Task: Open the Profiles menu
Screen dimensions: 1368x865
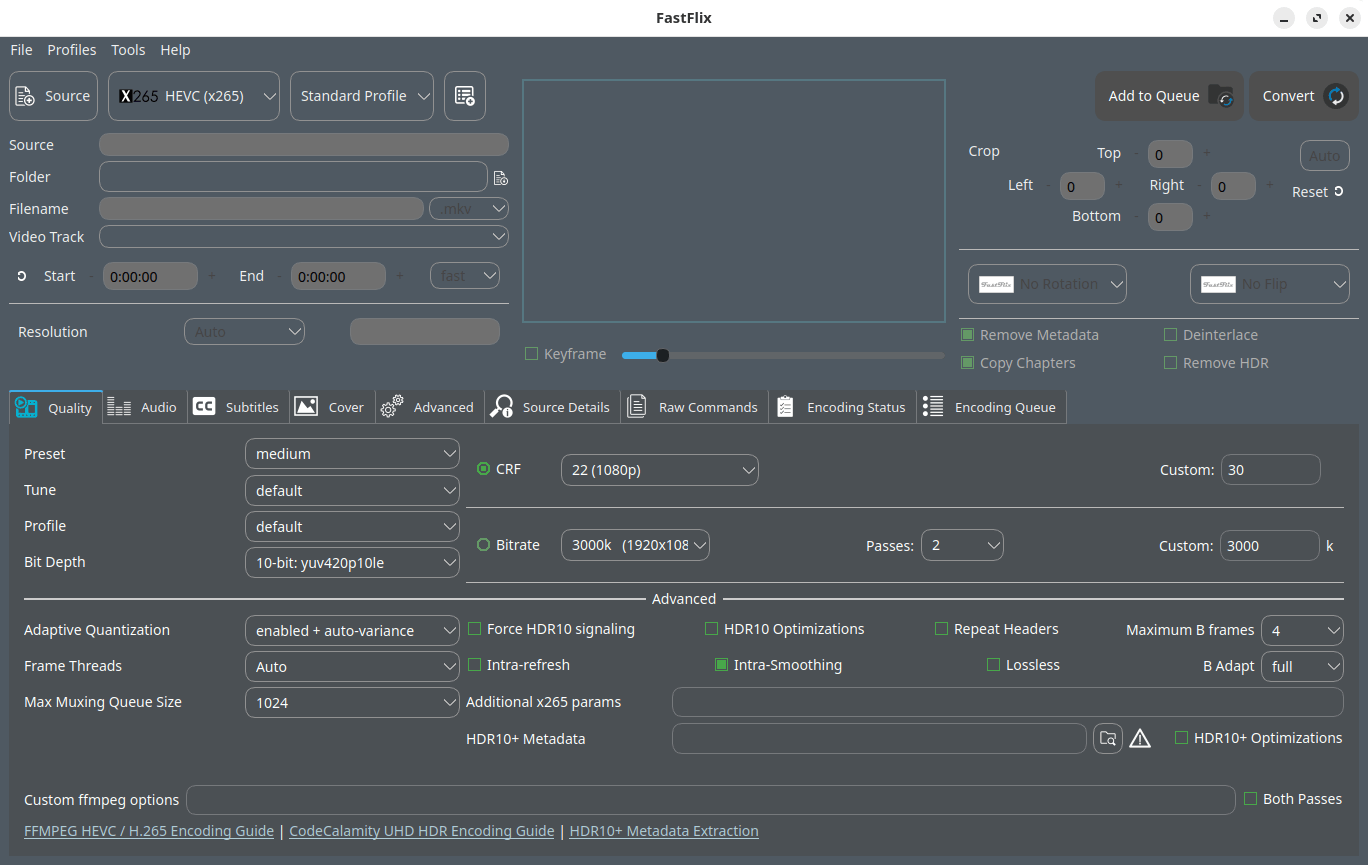Action: pos(72,50)
